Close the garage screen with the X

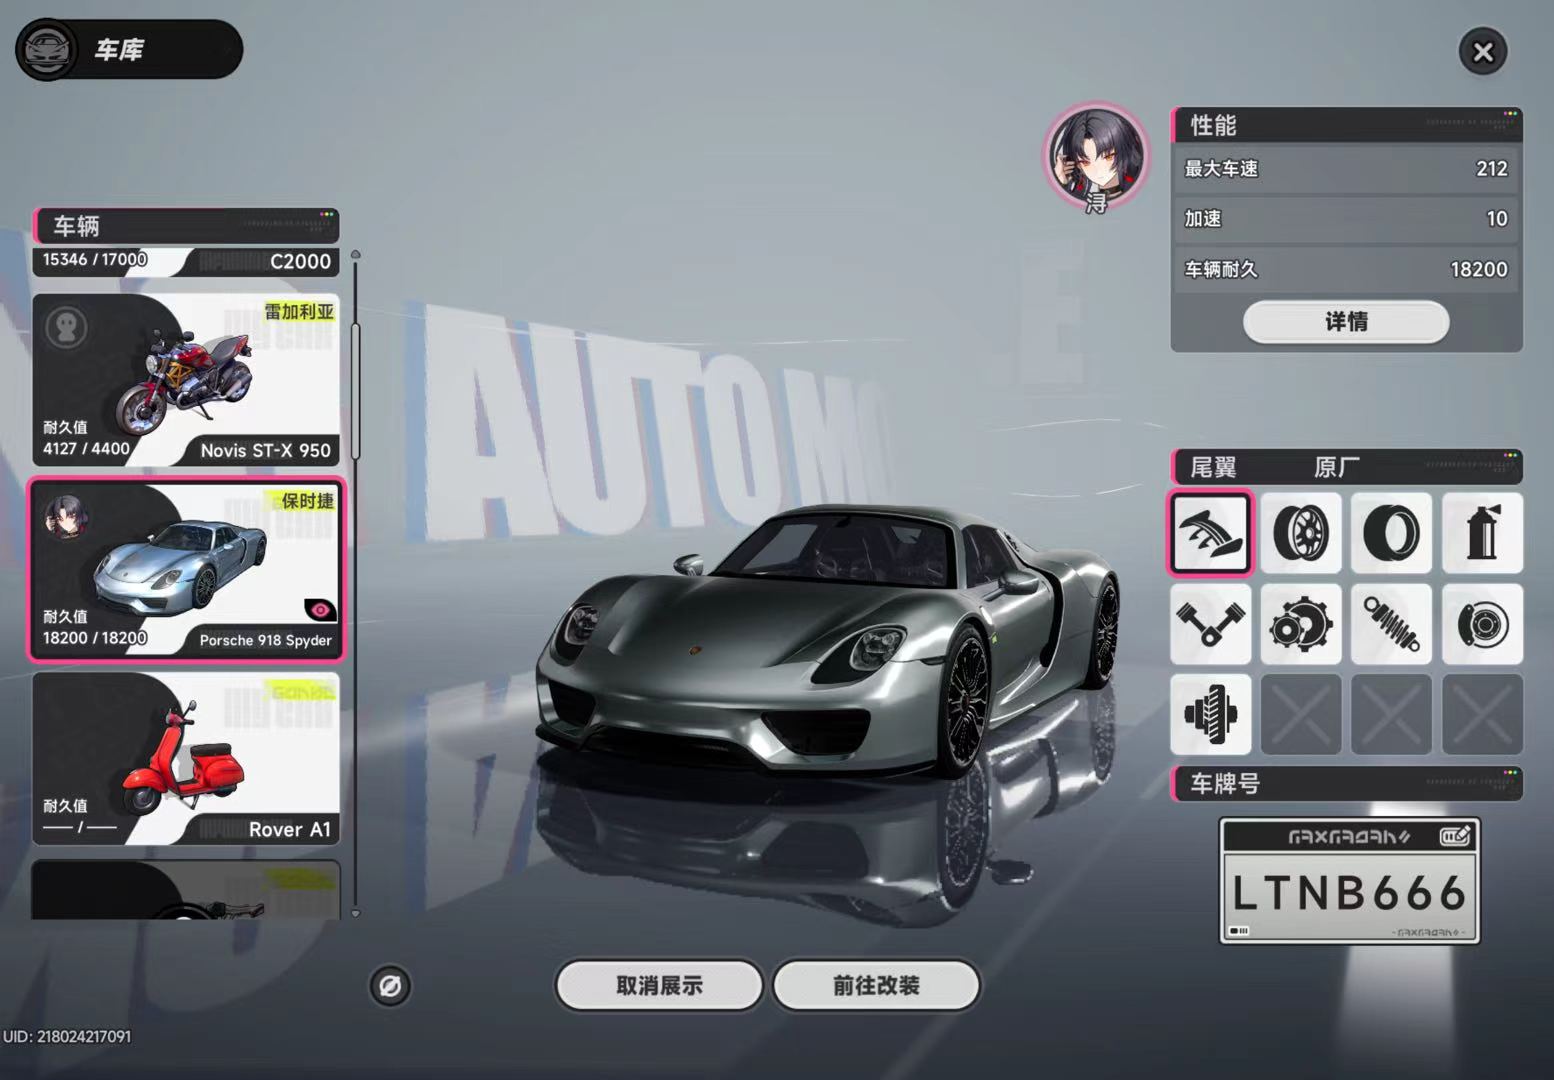pos(1483,52)
